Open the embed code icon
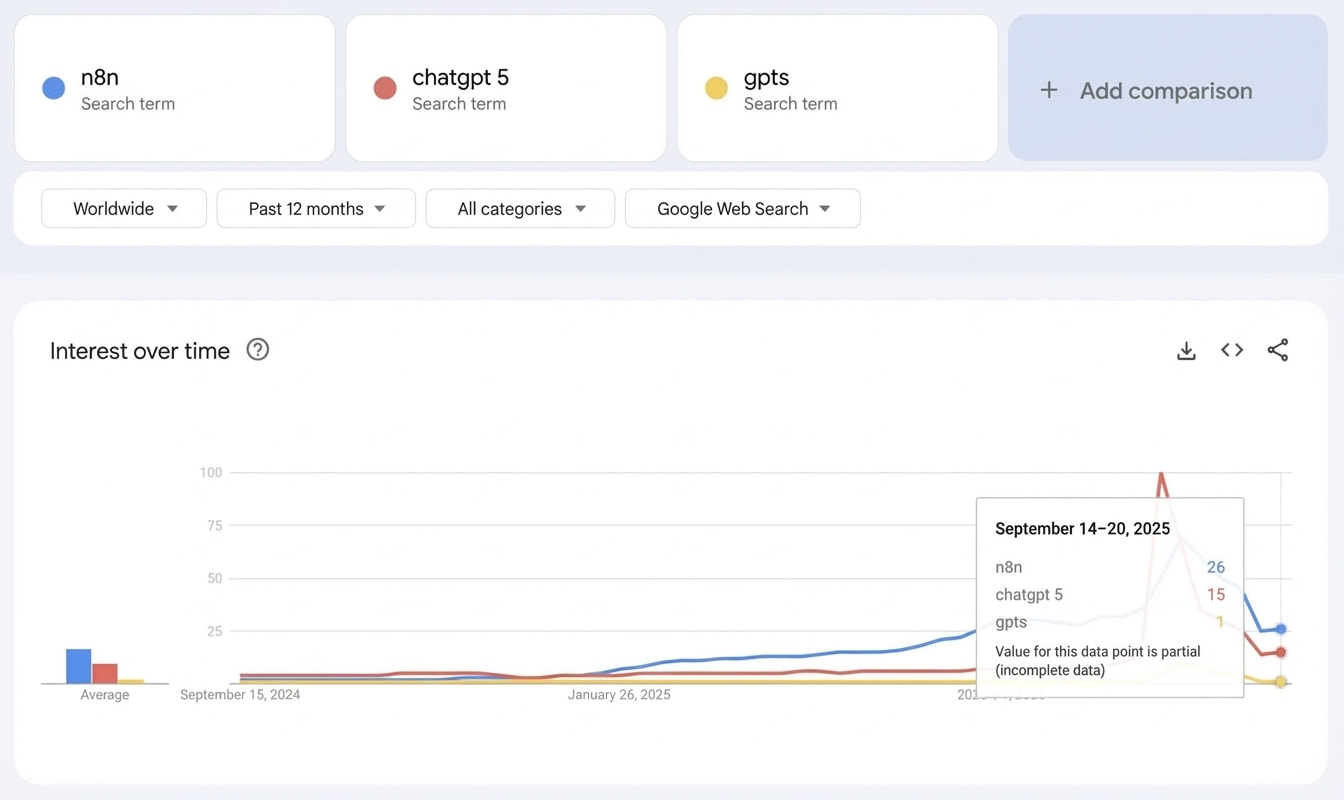 coord(1232,350)
